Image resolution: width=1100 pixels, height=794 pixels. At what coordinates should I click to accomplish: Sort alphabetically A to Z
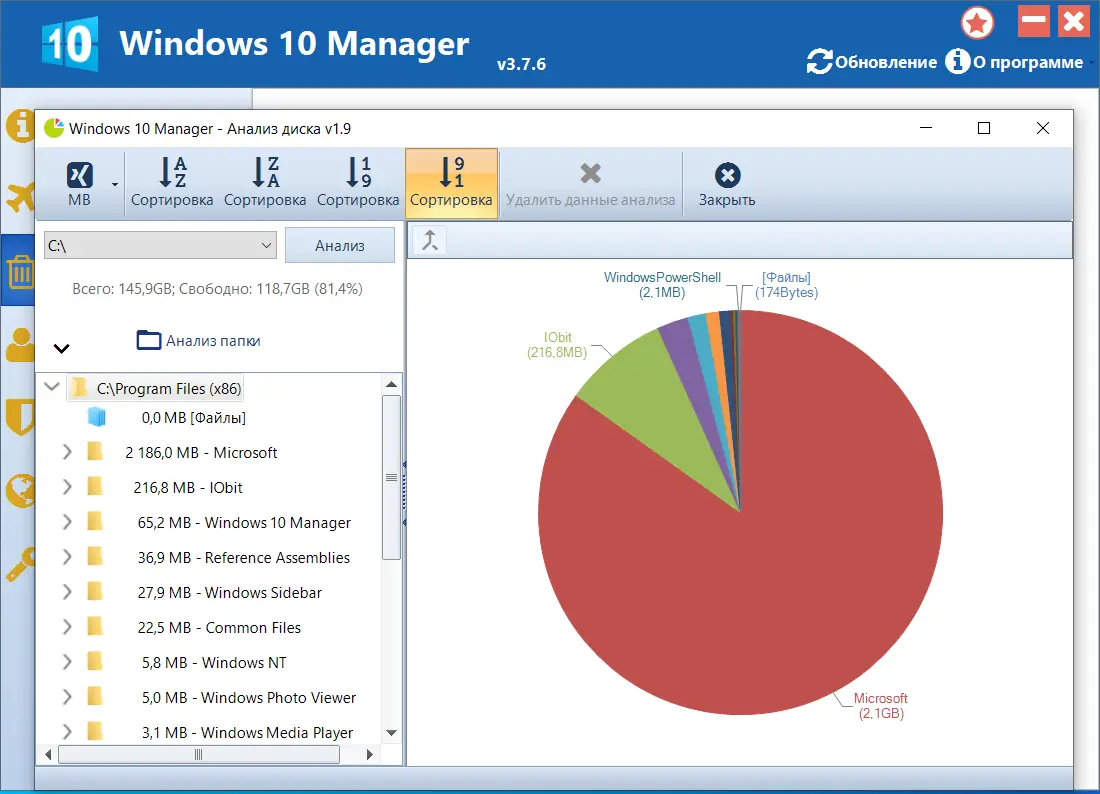[172, 184]
